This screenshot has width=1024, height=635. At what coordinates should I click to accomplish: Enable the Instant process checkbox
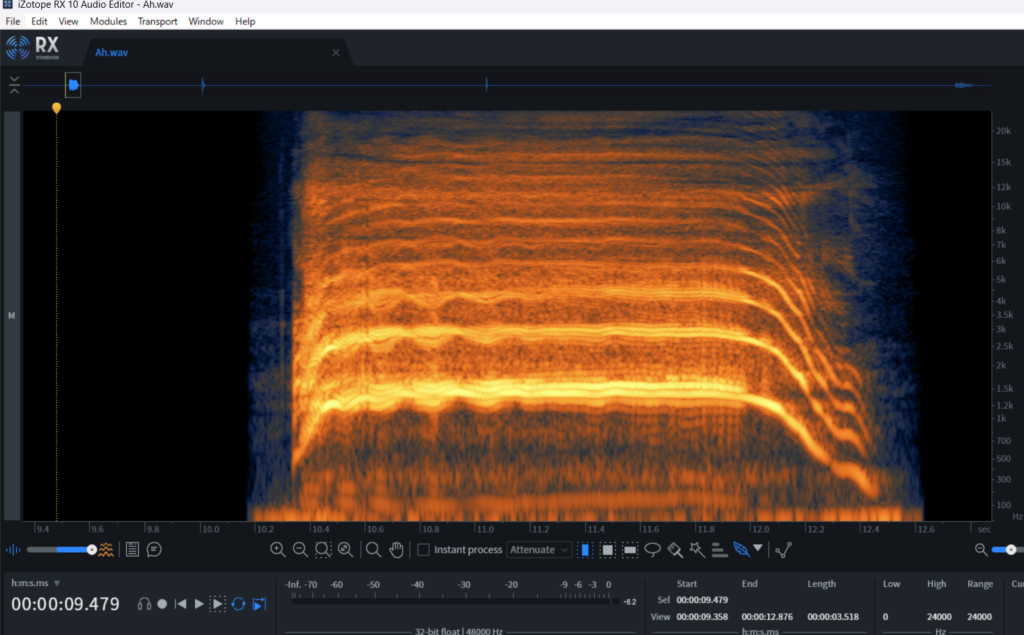click(423, 550)
